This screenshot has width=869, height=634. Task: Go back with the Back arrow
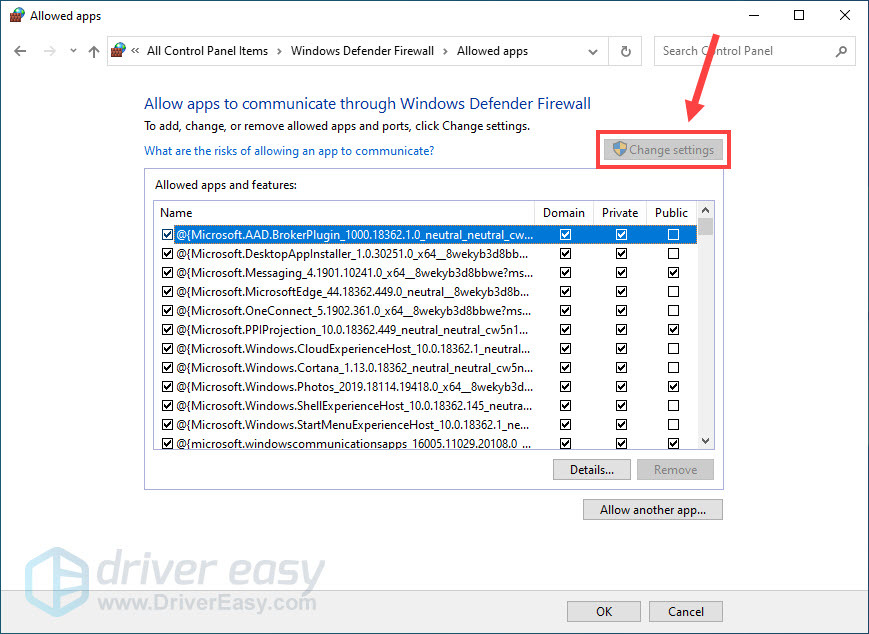[20, 51]
